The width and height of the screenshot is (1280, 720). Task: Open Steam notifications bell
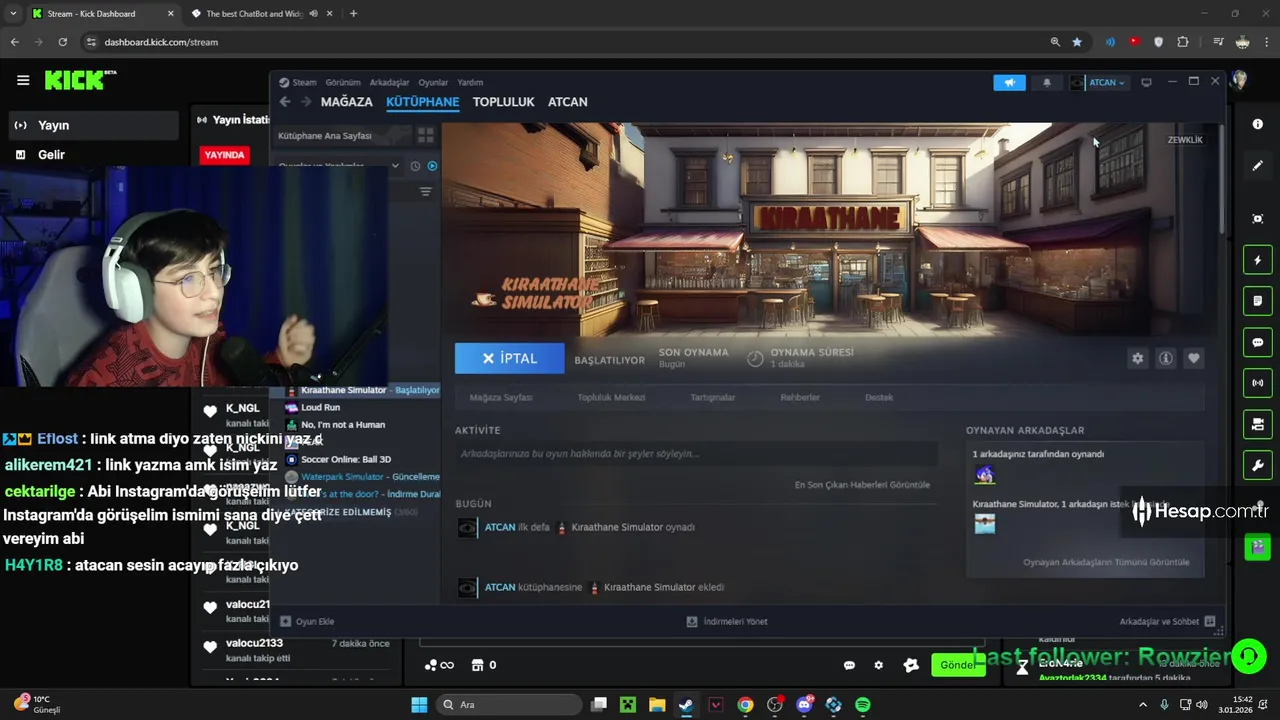pyautogui.click(x=1046, y=83)
